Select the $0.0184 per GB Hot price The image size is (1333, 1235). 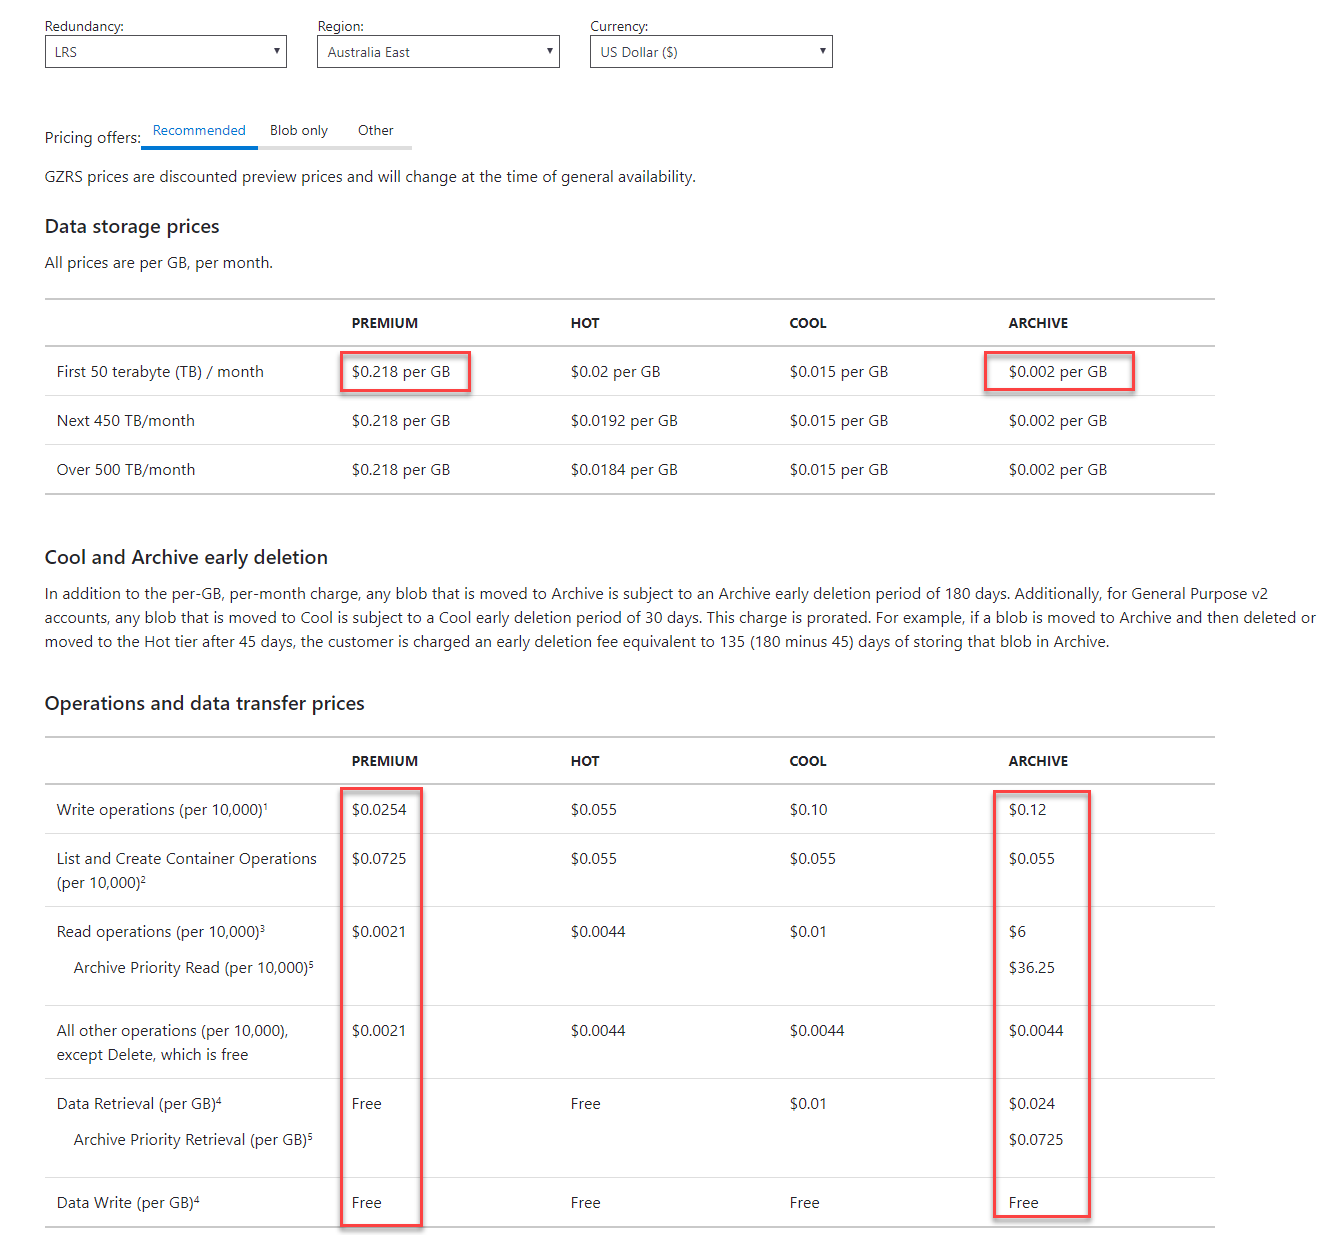tap(623, 470)
